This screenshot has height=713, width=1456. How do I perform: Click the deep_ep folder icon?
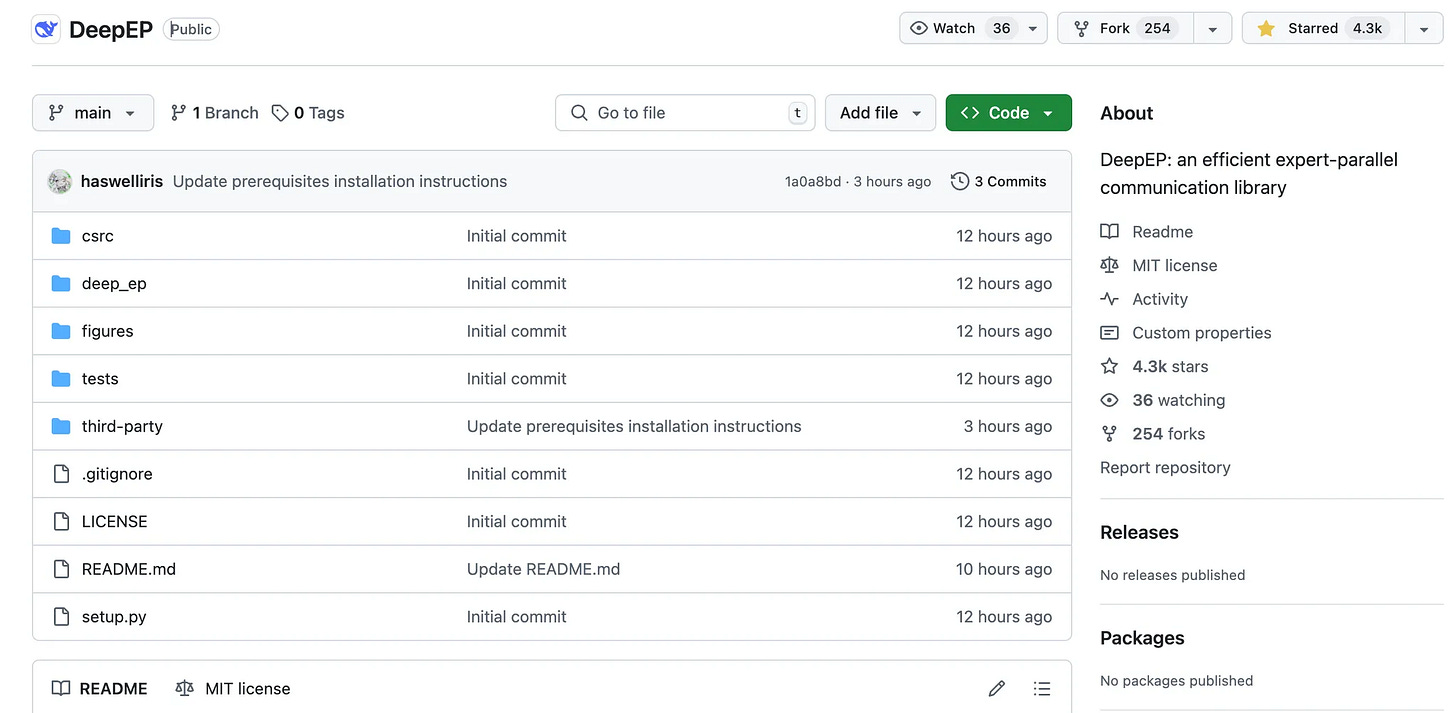(x=61, y=283)
